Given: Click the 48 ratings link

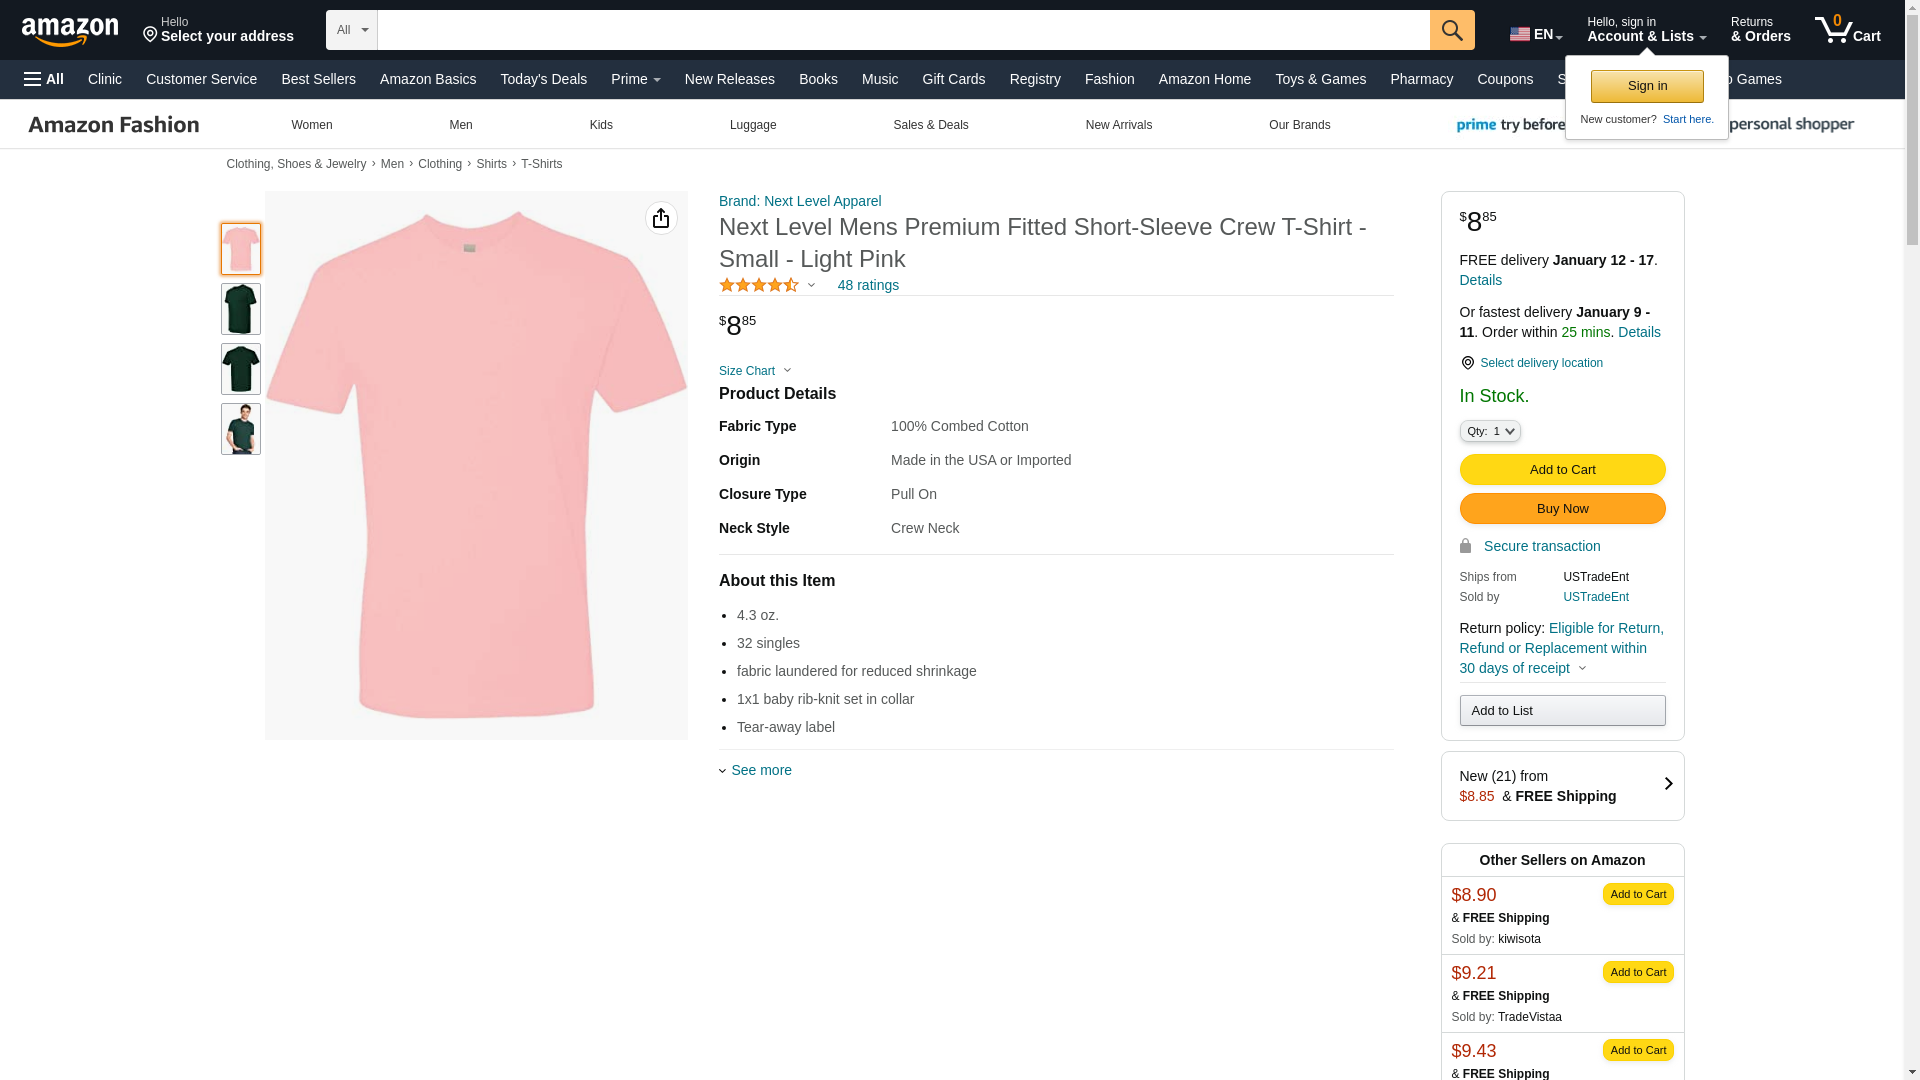Looking at the screenshot, I should click(x=867, y=285).
